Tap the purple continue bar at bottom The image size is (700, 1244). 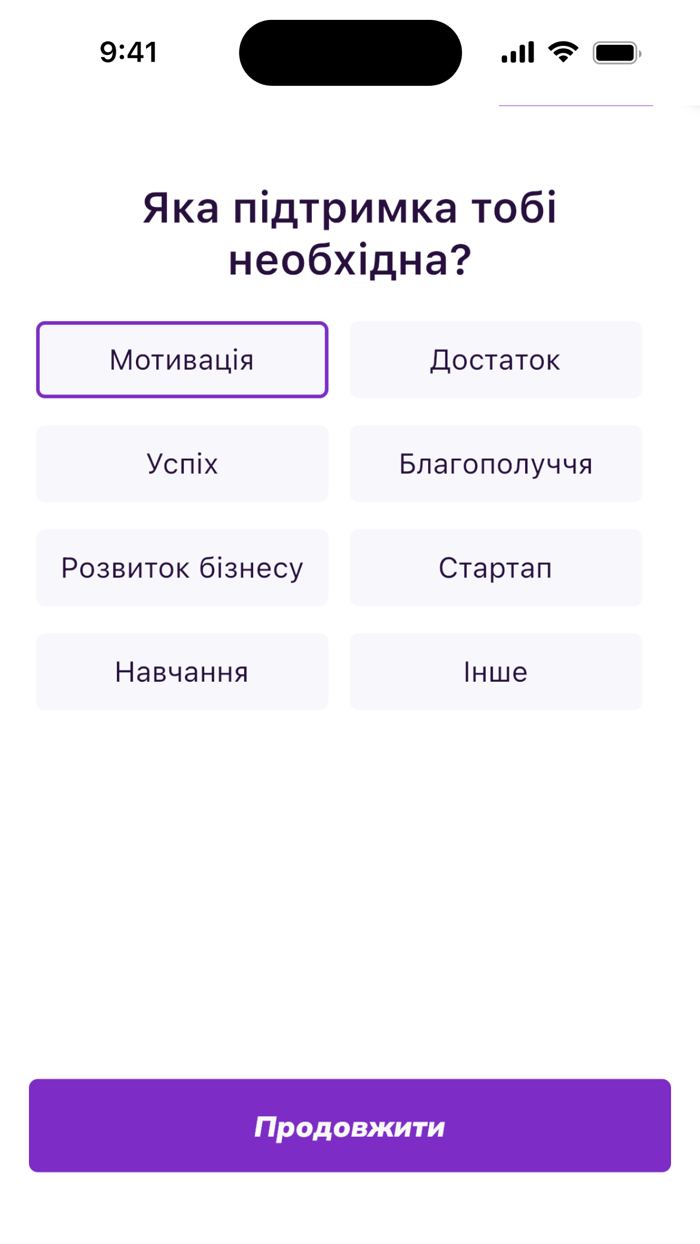point(350,1125)
